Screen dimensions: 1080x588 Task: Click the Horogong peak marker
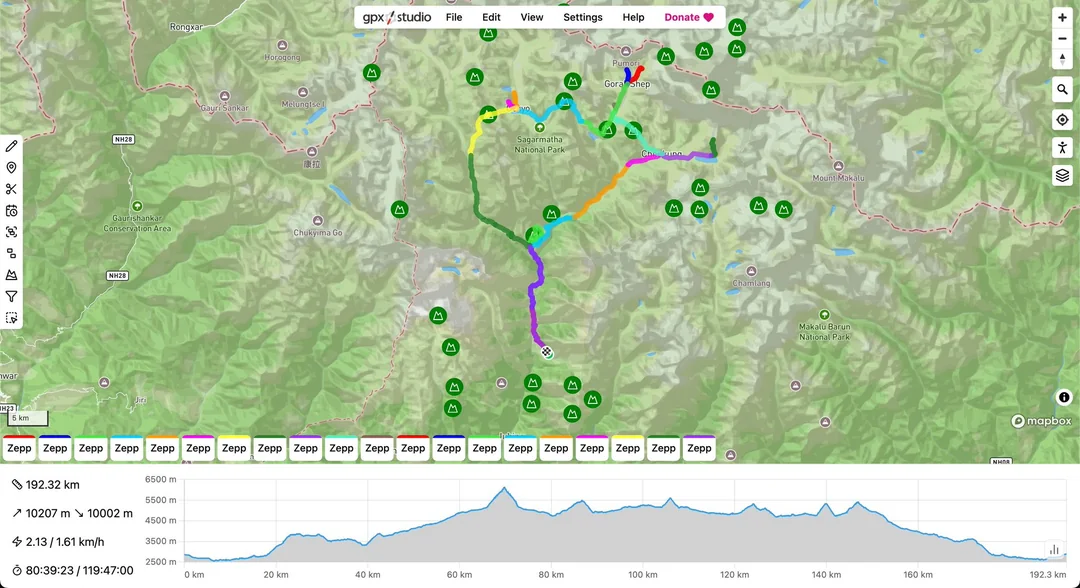click(282, 45)
